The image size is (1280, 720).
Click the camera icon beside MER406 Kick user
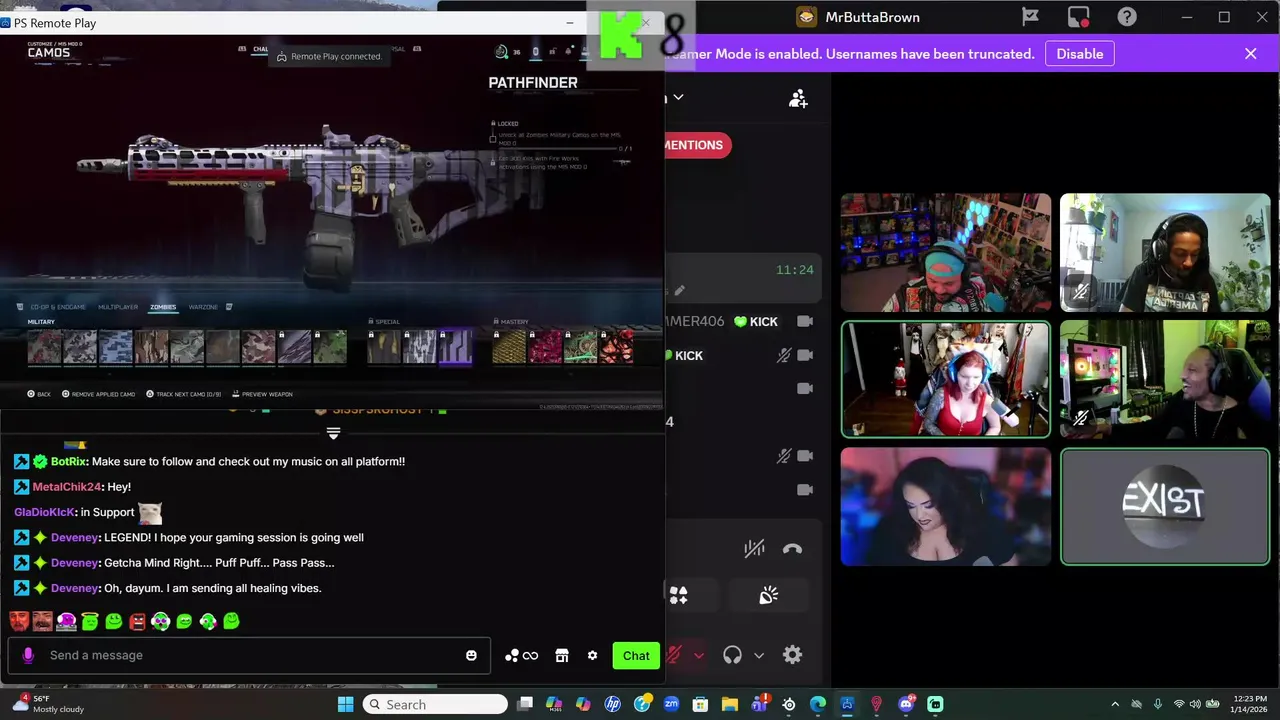coord(805,321)
